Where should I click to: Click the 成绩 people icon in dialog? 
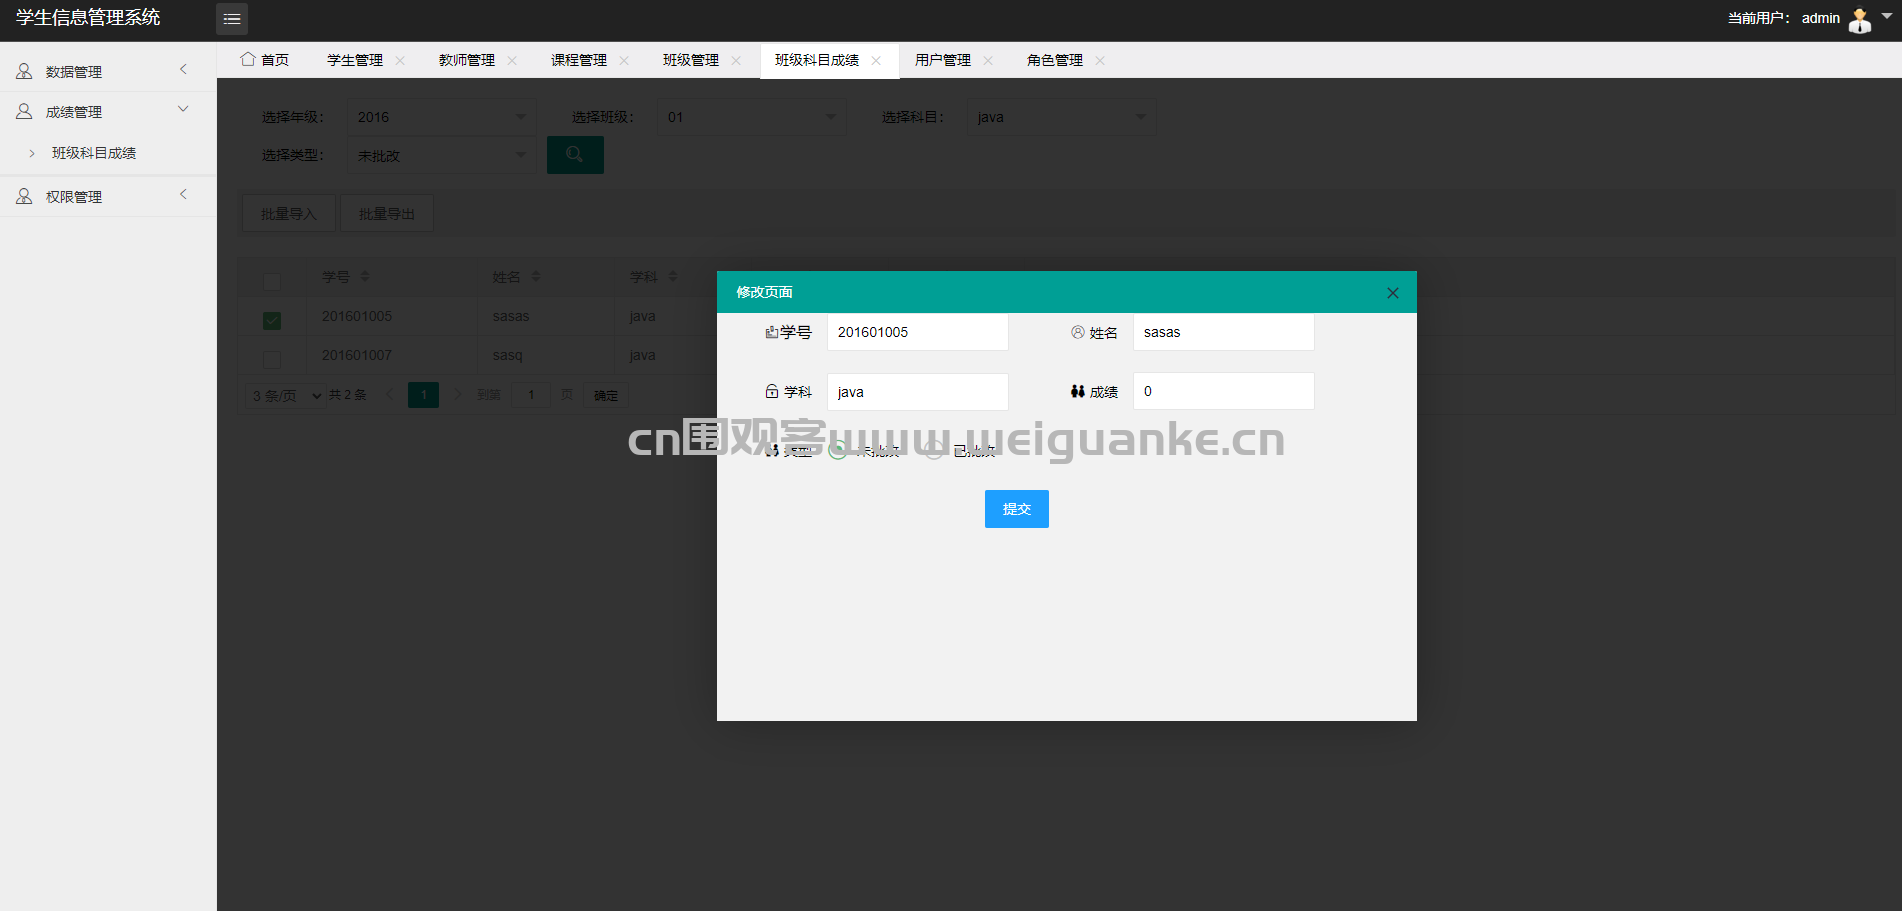point(1078,391)
